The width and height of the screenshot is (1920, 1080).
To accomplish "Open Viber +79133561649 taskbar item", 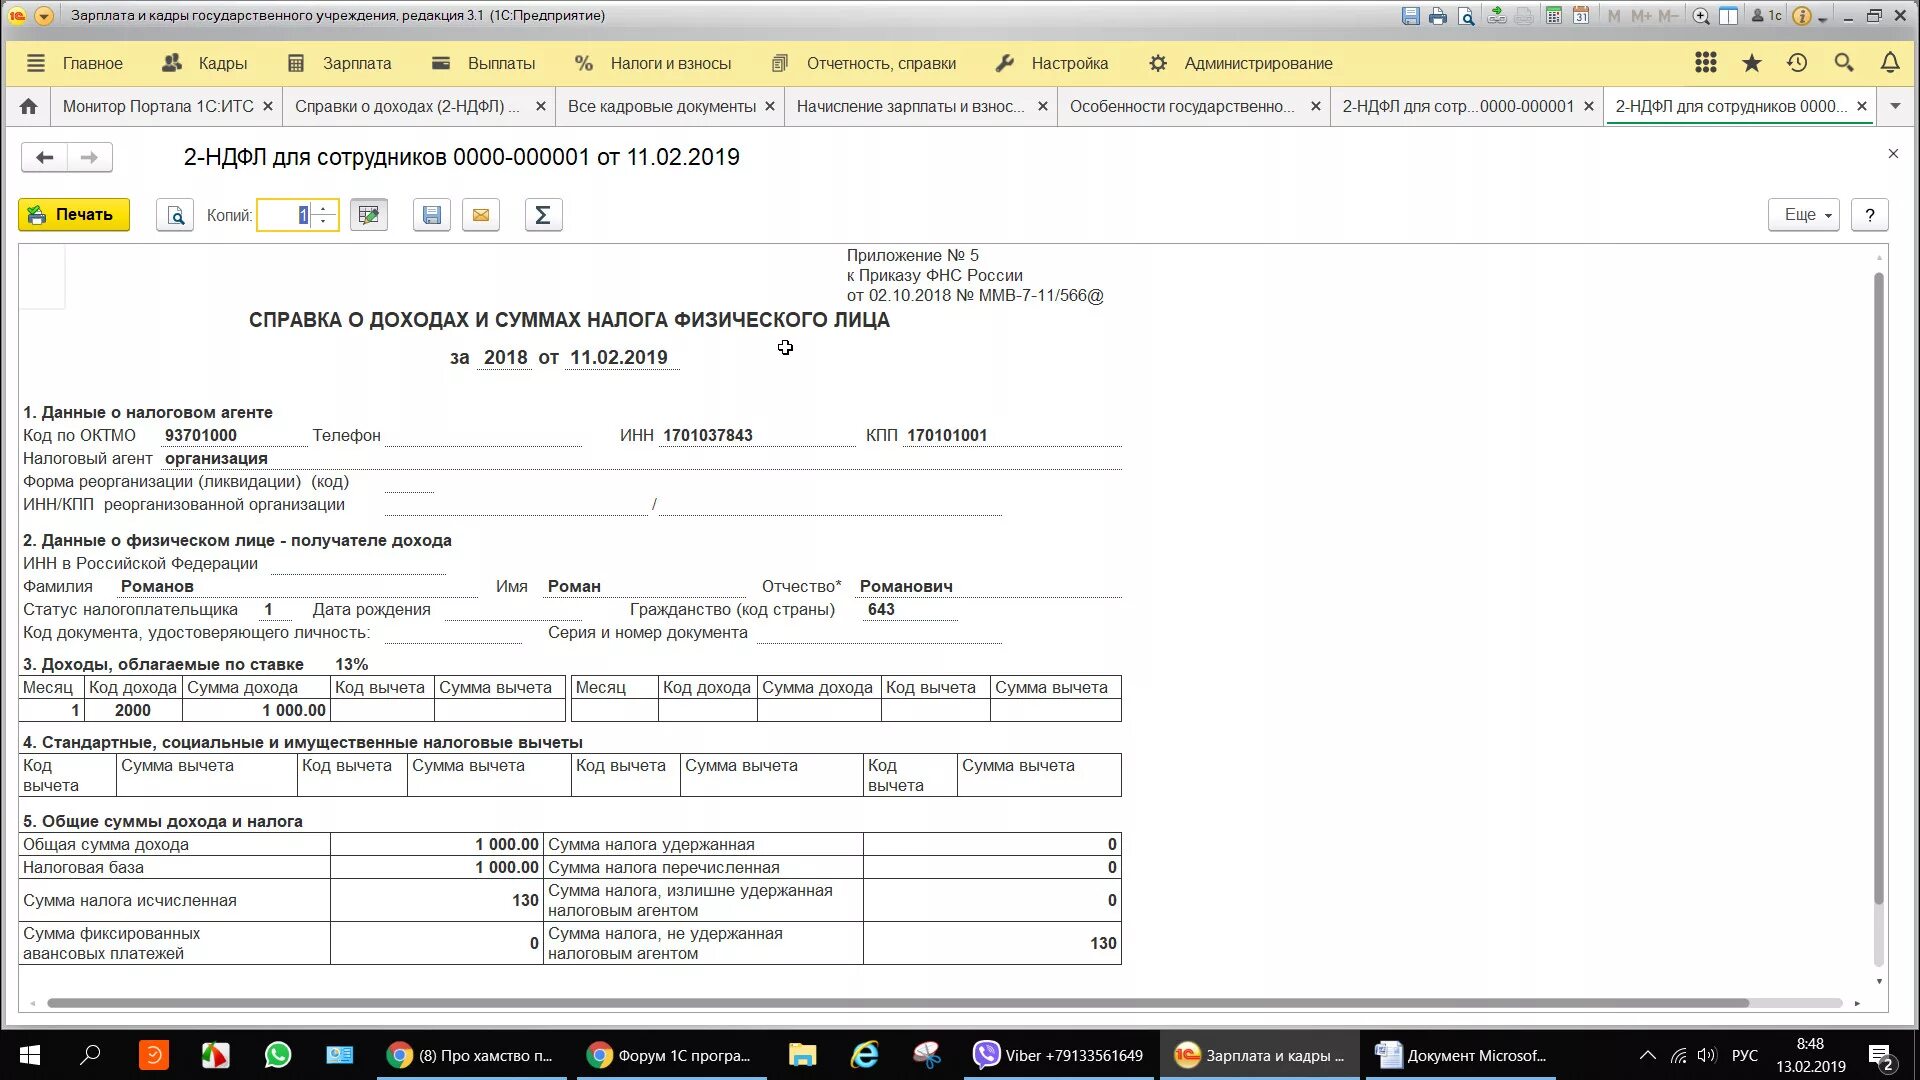I will (x=1061, y=1055).
